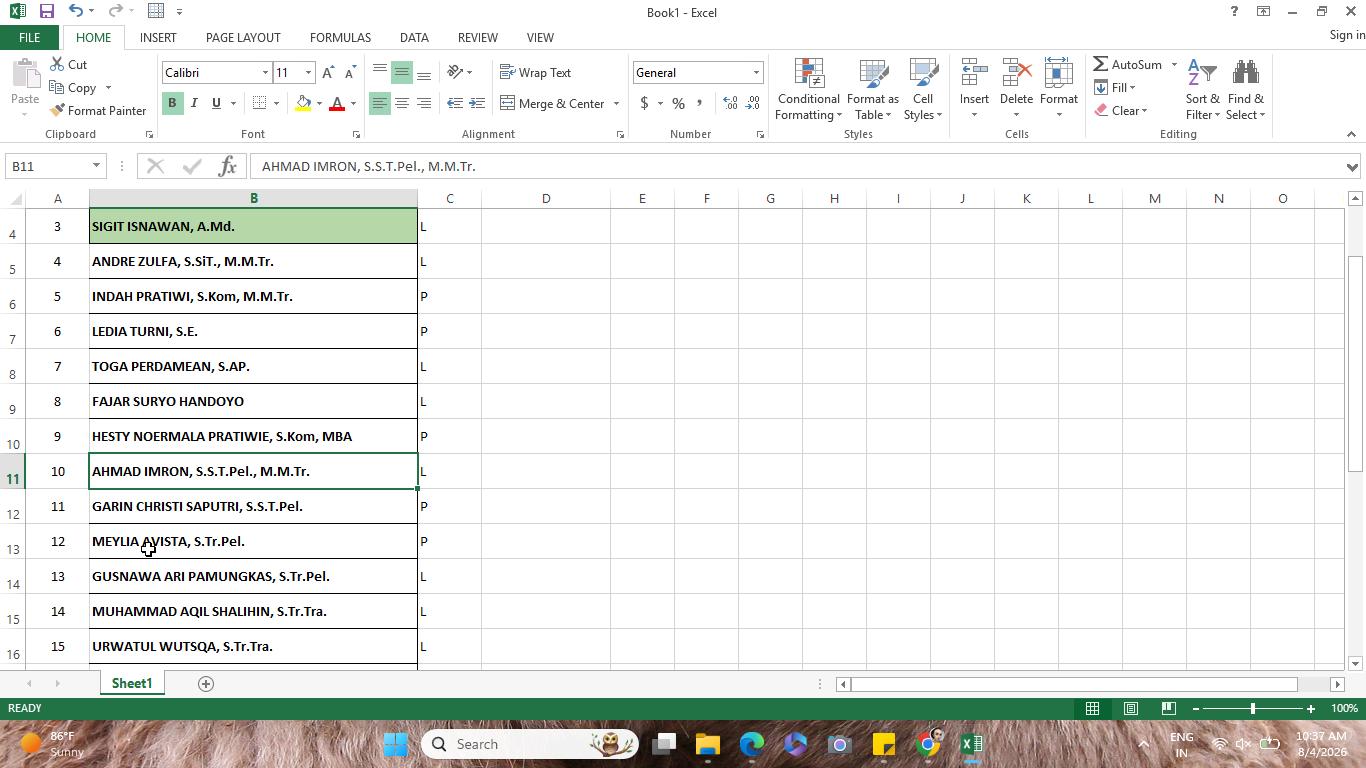The image size is (1366, 768).
Task: Toggle Wrap Text option
Action: 535,73
